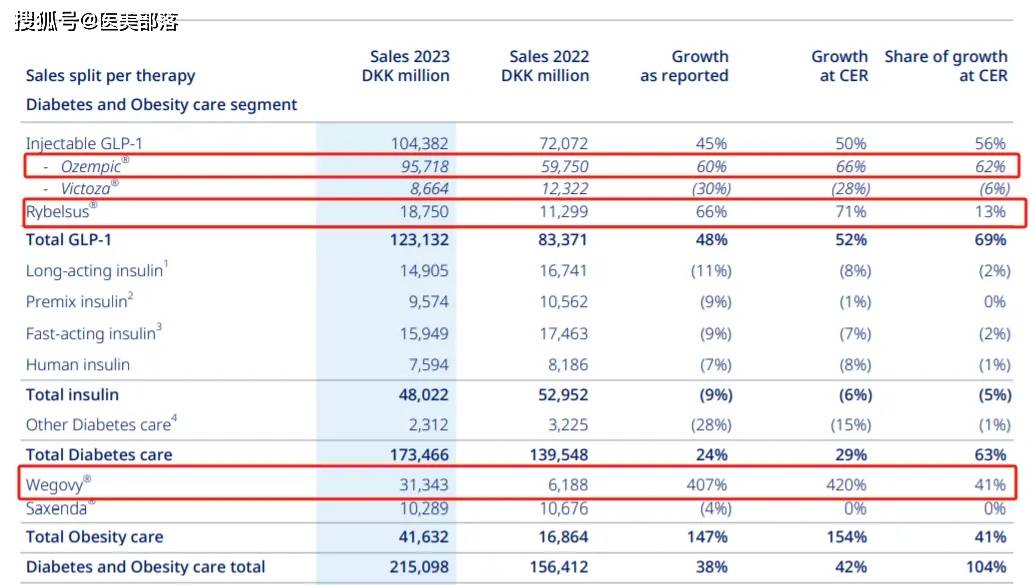Click Total Diabetes care 2023 sales 173,466
This screenshot has height=585, width=1033.
(419, 455)
